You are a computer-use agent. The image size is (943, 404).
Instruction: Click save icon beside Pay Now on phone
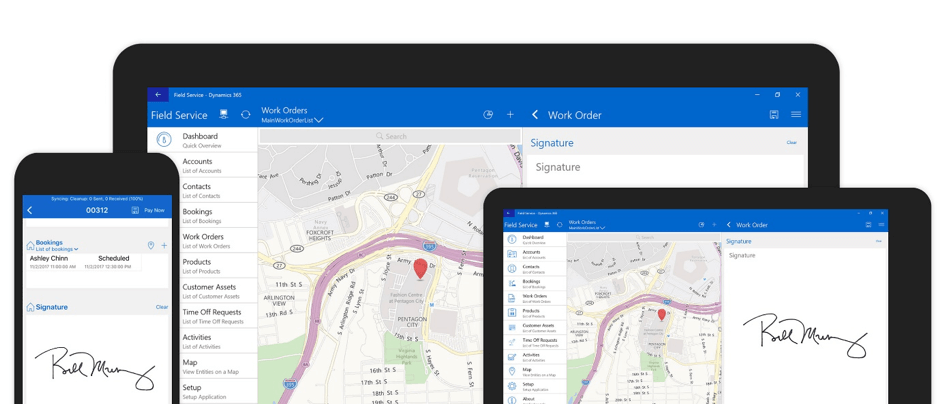(x=135, y=210)
